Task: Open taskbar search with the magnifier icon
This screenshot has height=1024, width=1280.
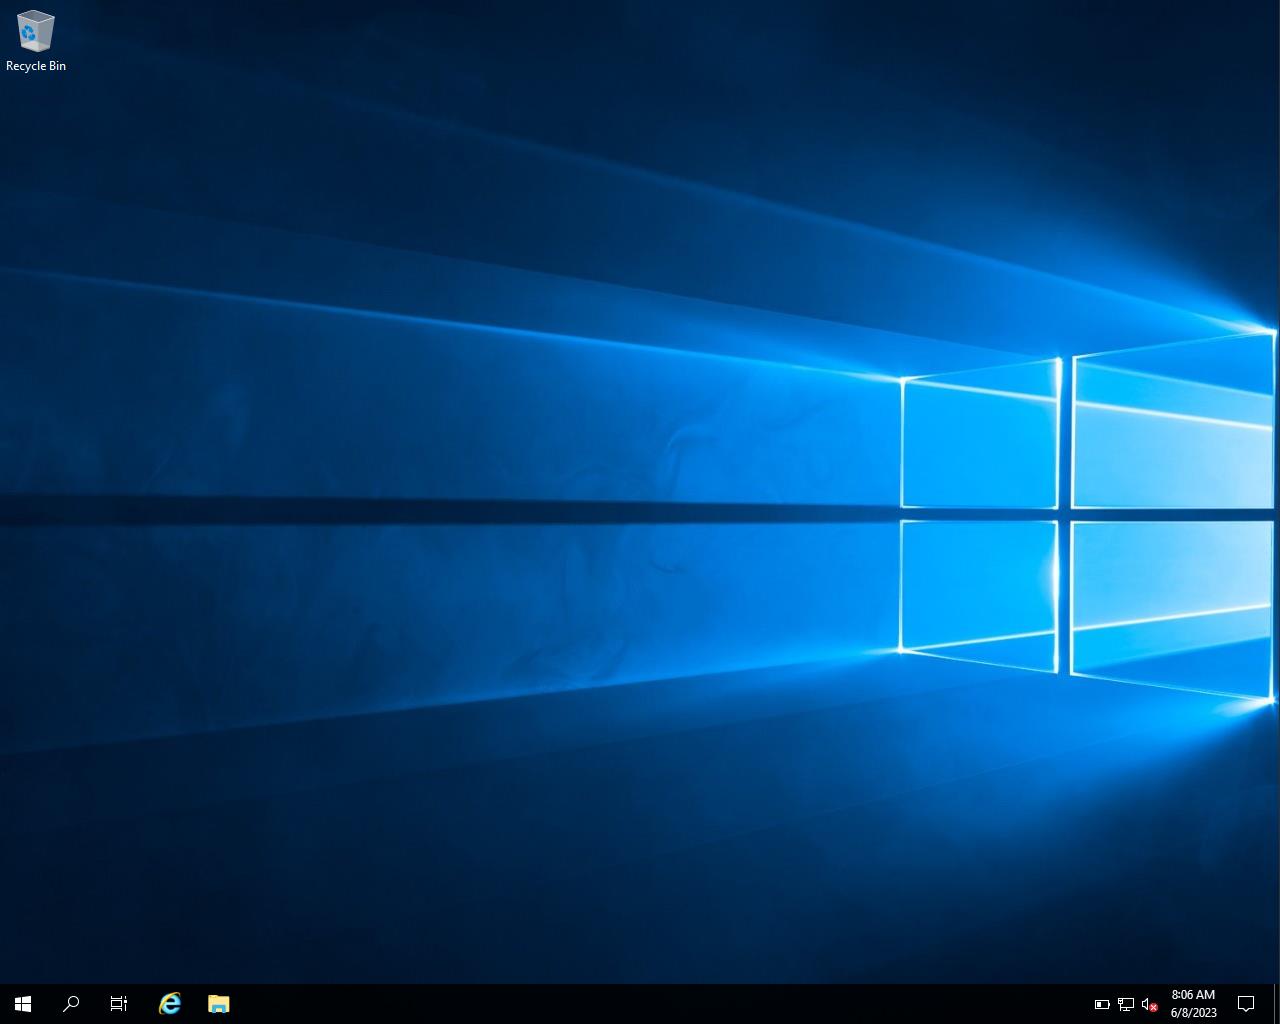Action: (71, 1003)
